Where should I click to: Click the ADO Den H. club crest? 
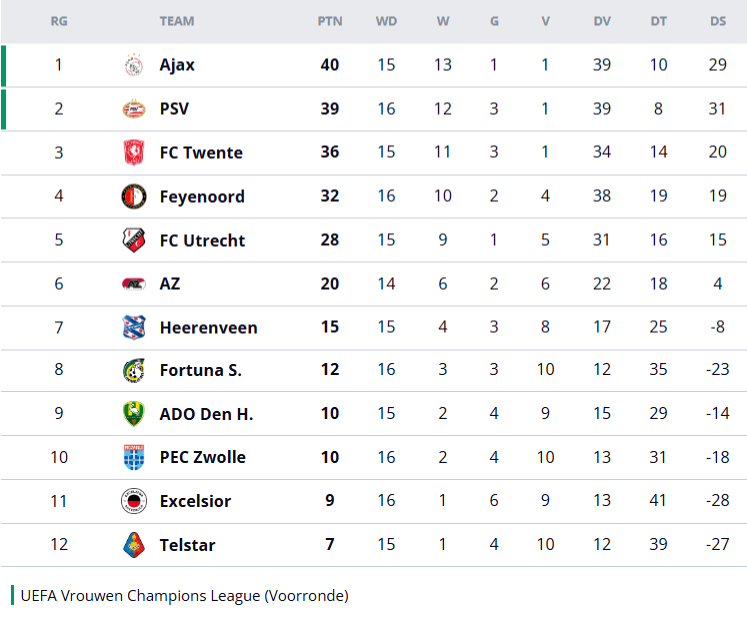(x=133, y=414)
